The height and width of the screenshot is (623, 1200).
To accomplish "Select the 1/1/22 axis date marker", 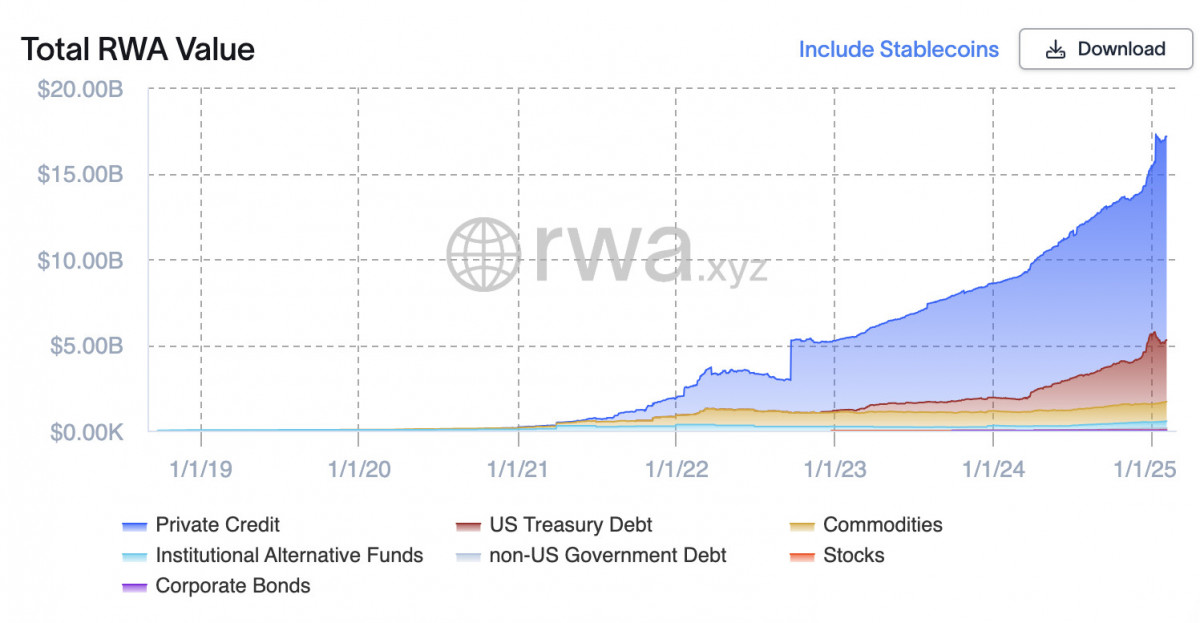I will 677,467.
